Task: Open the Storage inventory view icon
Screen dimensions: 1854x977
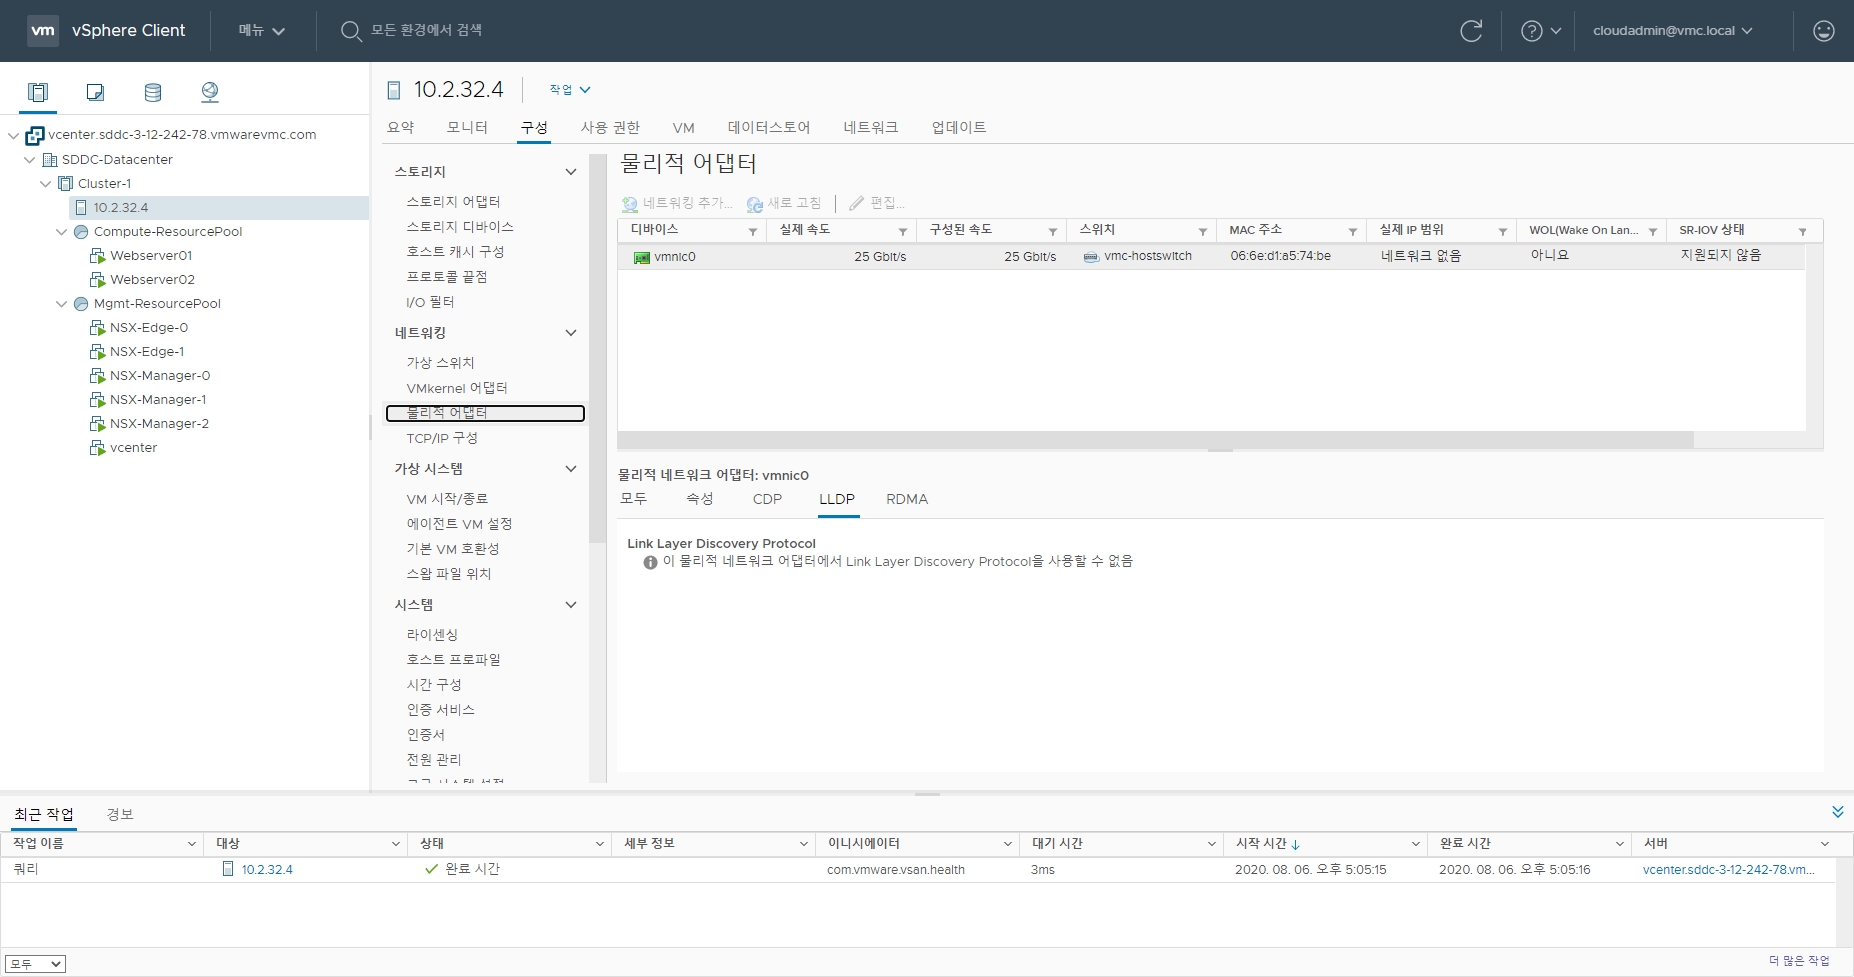Action: 153,92
